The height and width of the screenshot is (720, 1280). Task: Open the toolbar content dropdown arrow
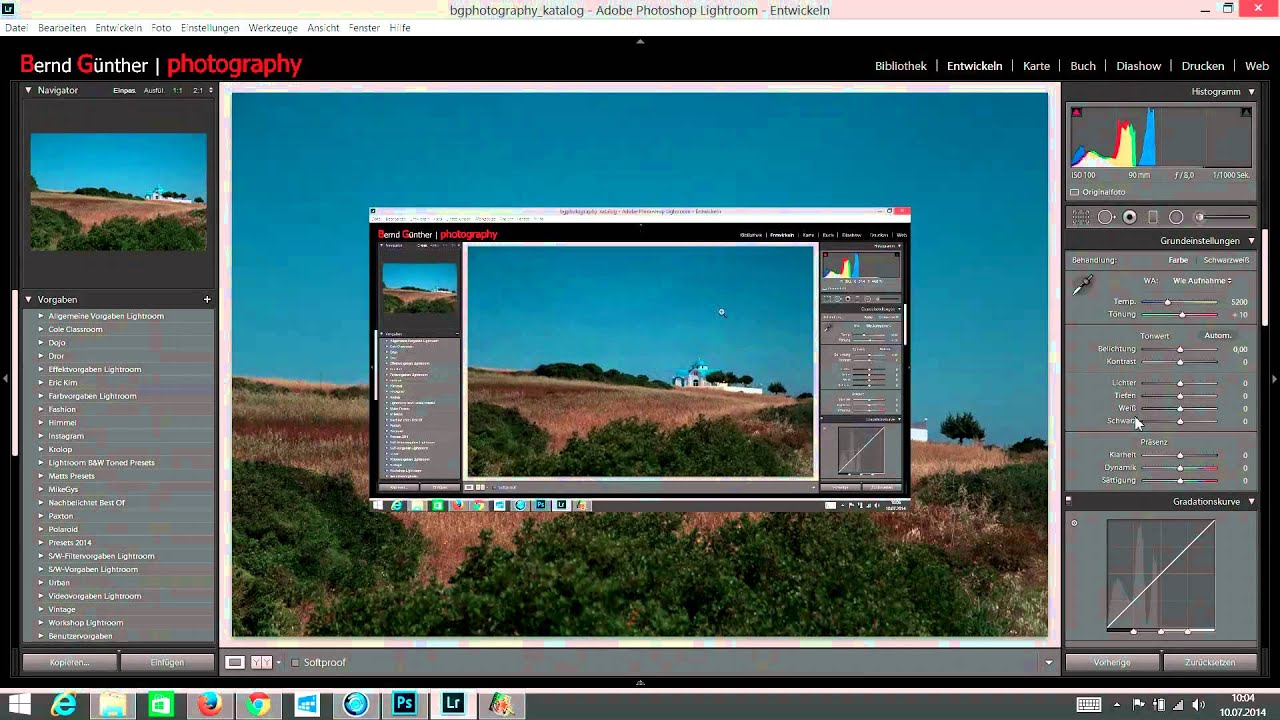1049,662
